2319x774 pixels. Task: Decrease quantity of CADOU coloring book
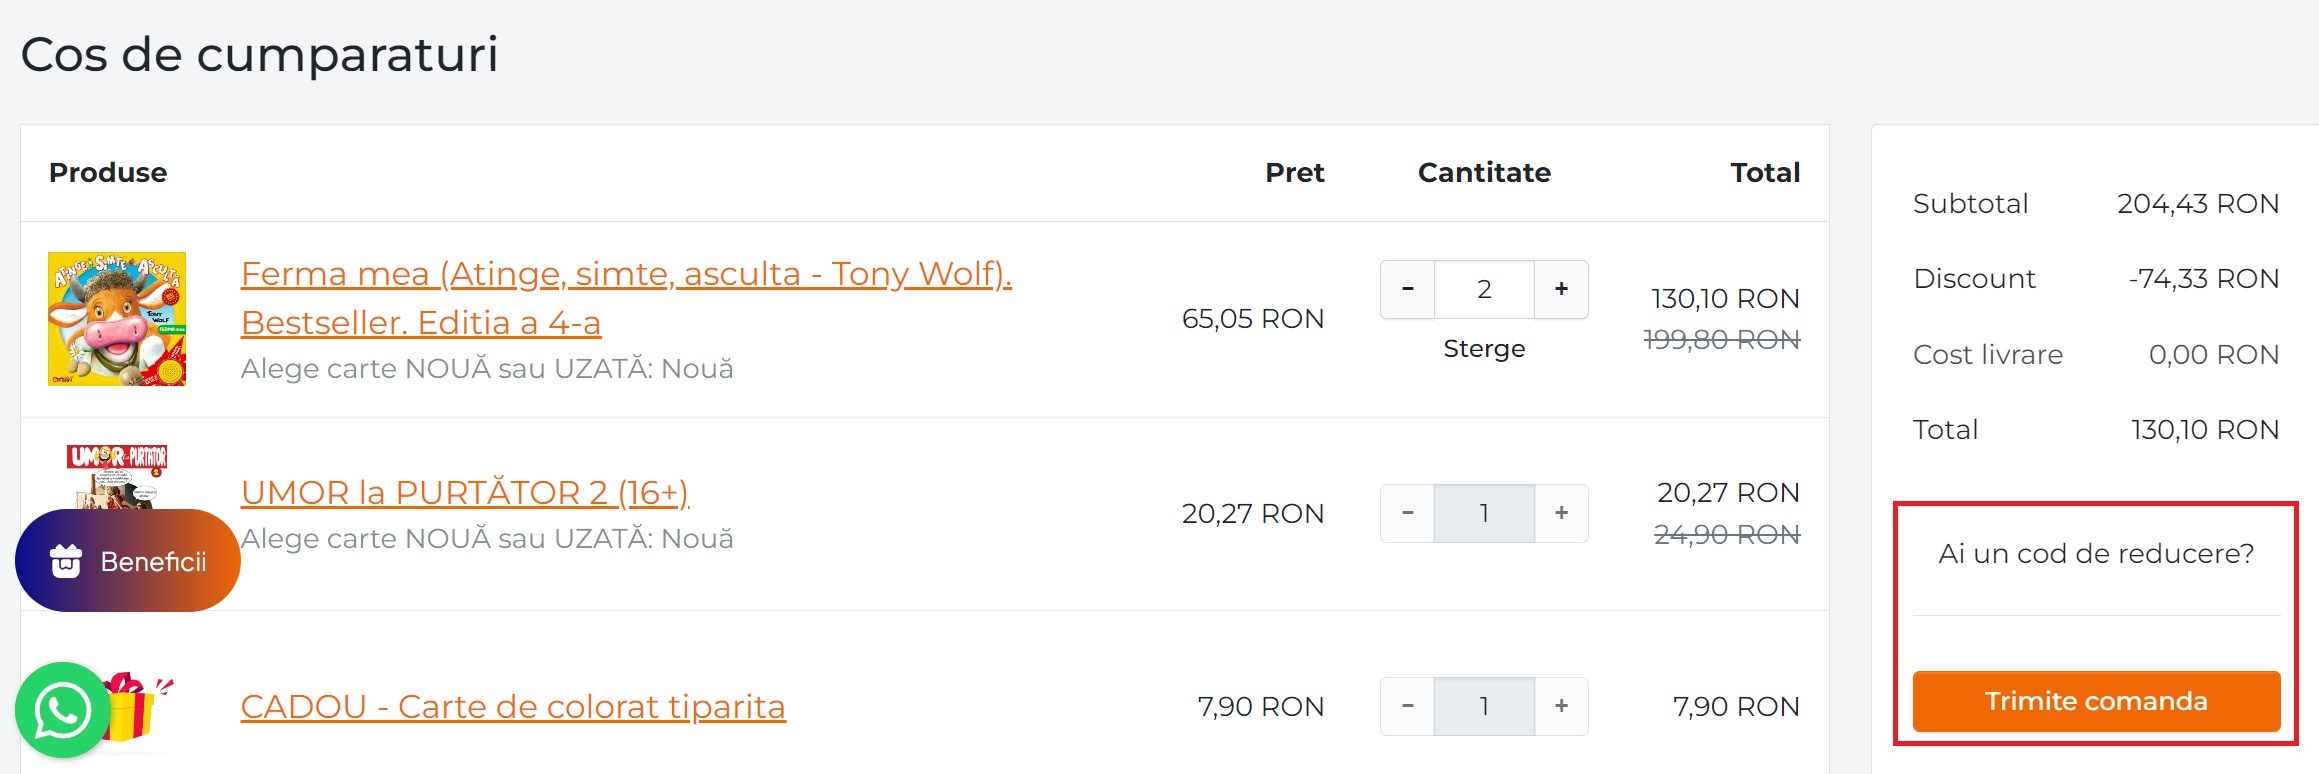click(x=1407, y=706)
